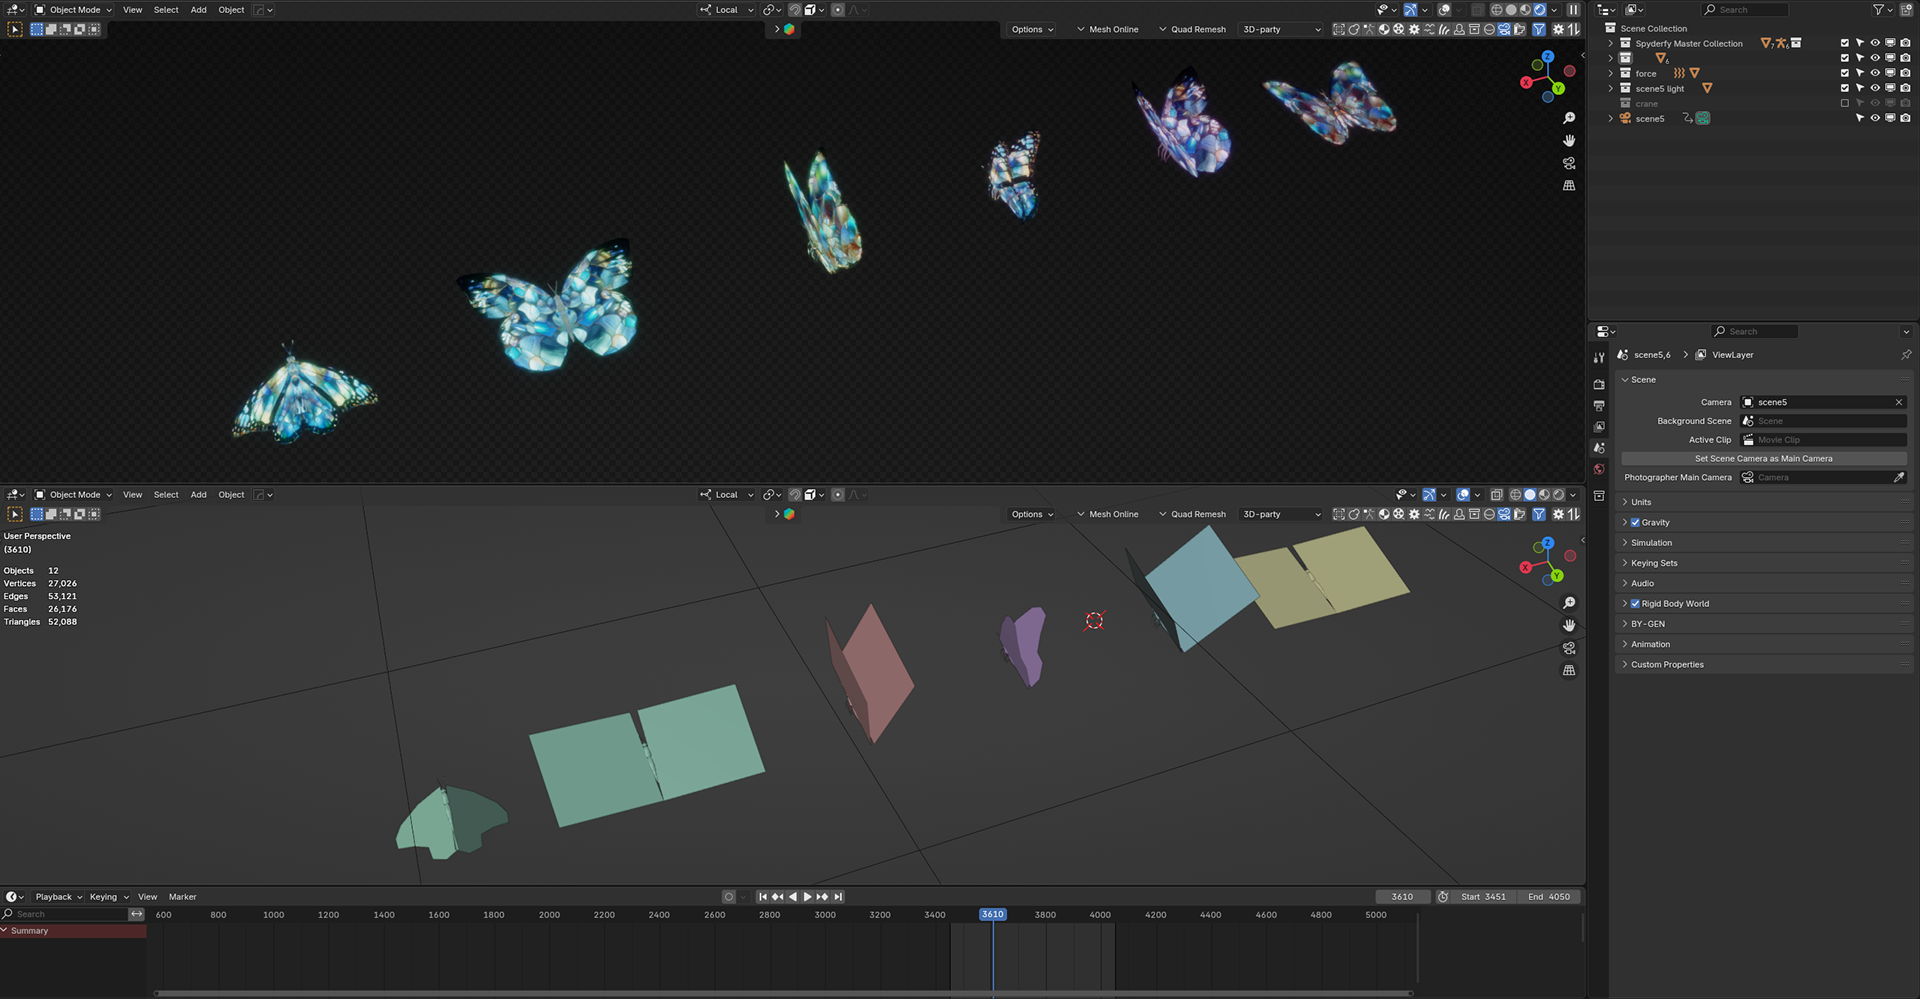Disable render camera icon for scene5 light
The width and height of the screenshot is (1920, 999).
(x=1905, y=89)
